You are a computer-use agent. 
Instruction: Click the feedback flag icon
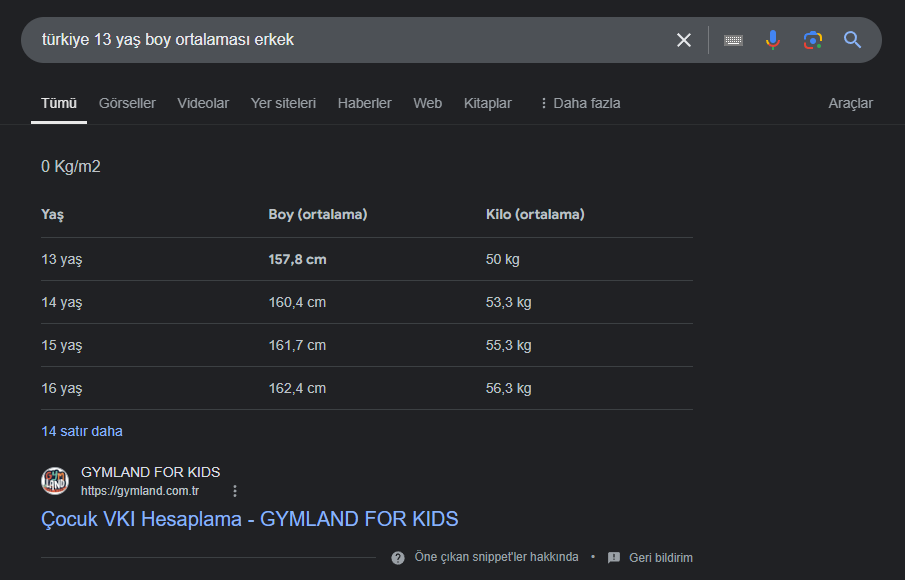614,557
